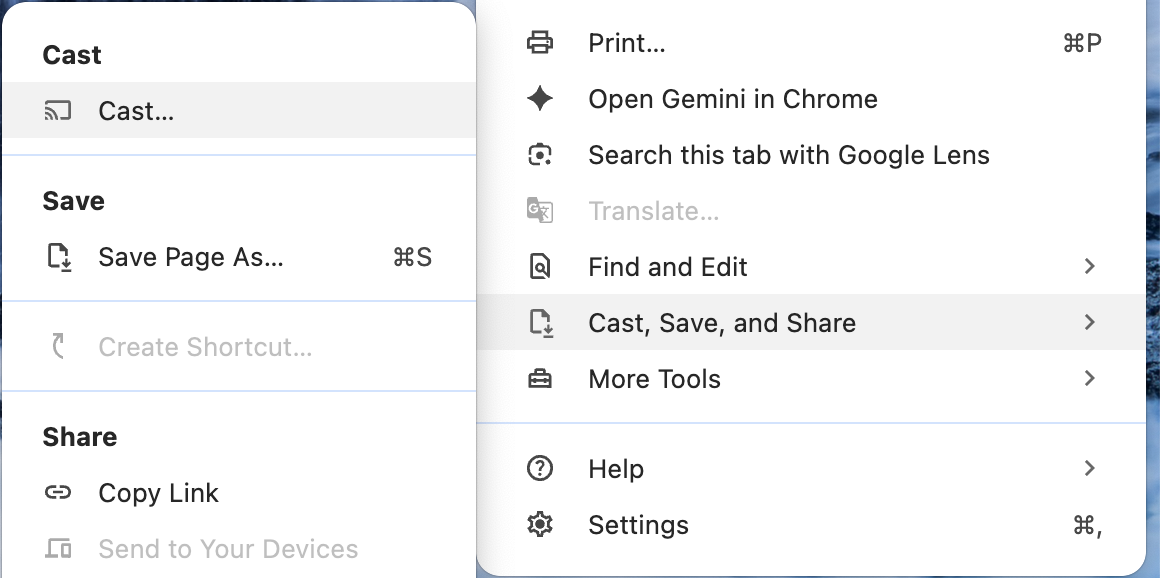Expand the Find and Edit submenu arrow
Image resolution: width=1160 pixels, height=578 pixels.
click(x=1089, y=266)
